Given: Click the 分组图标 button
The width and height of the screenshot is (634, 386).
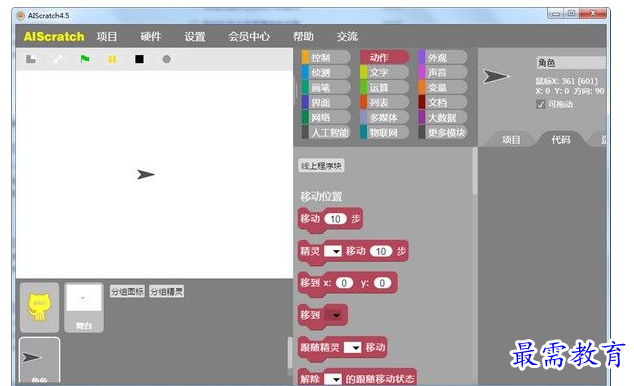Looking at the screenshot, I should (x=127, y=291).
